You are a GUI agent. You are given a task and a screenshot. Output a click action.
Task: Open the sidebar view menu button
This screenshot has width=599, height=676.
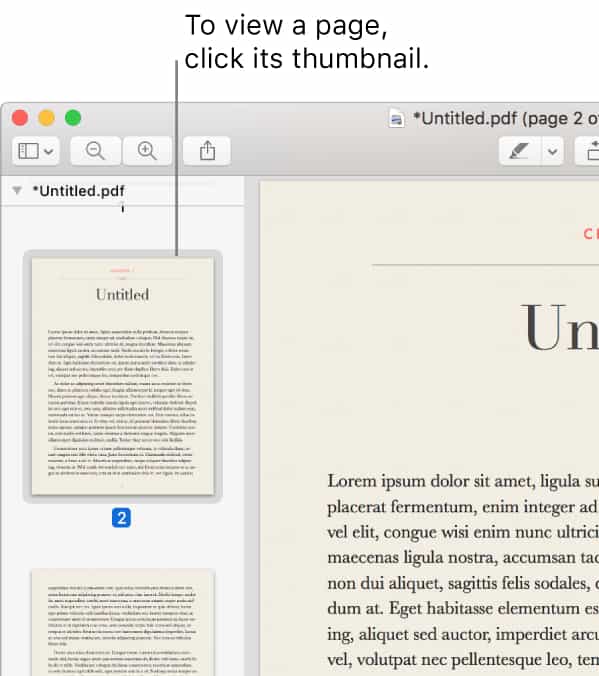pyautogui.click(x=35, y=151)
